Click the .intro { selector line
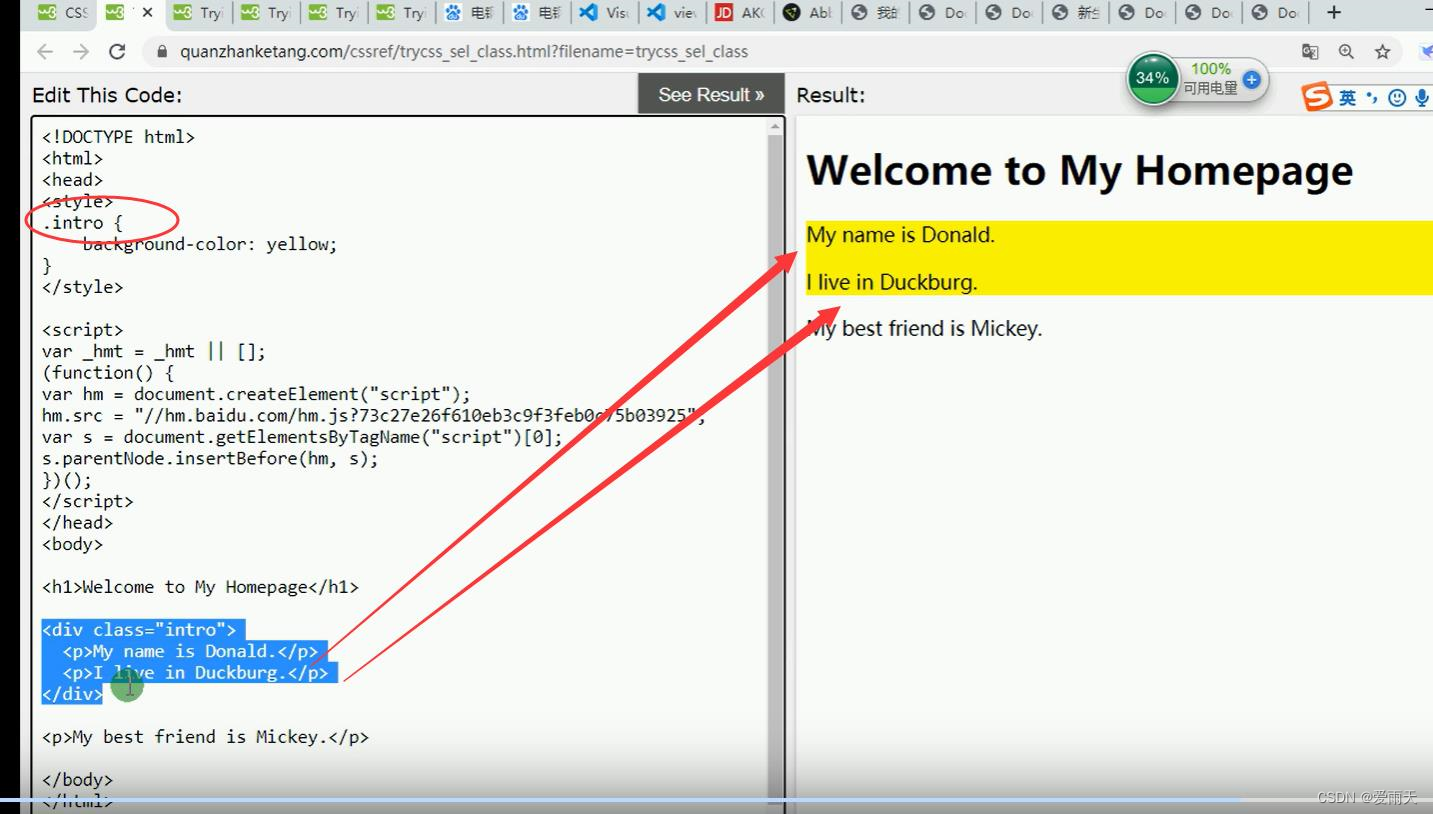Screen dimensions: 1433x814 [82, 223]
